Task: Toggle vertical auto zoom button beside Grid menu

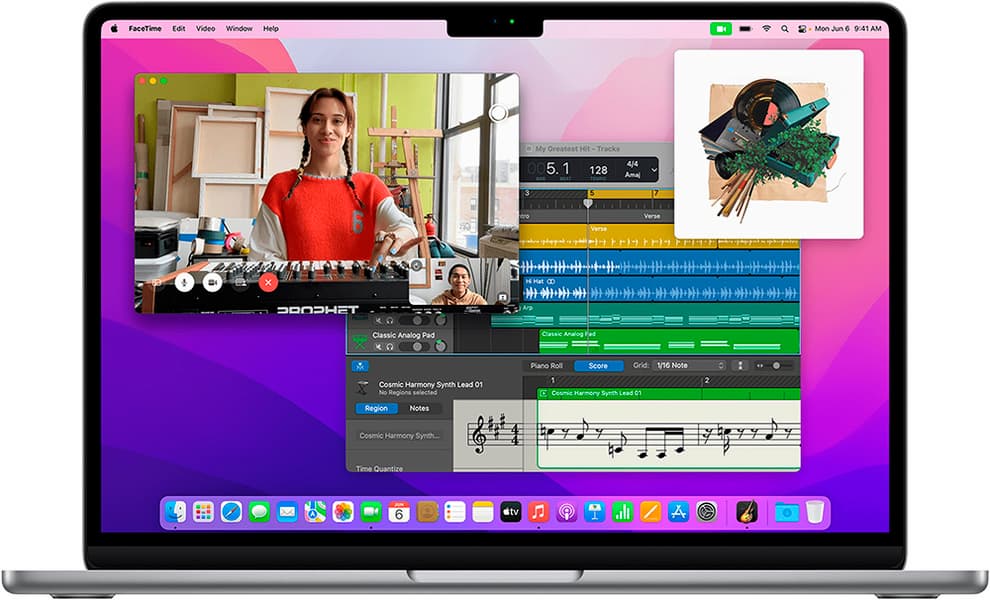Action: [740, 365]
